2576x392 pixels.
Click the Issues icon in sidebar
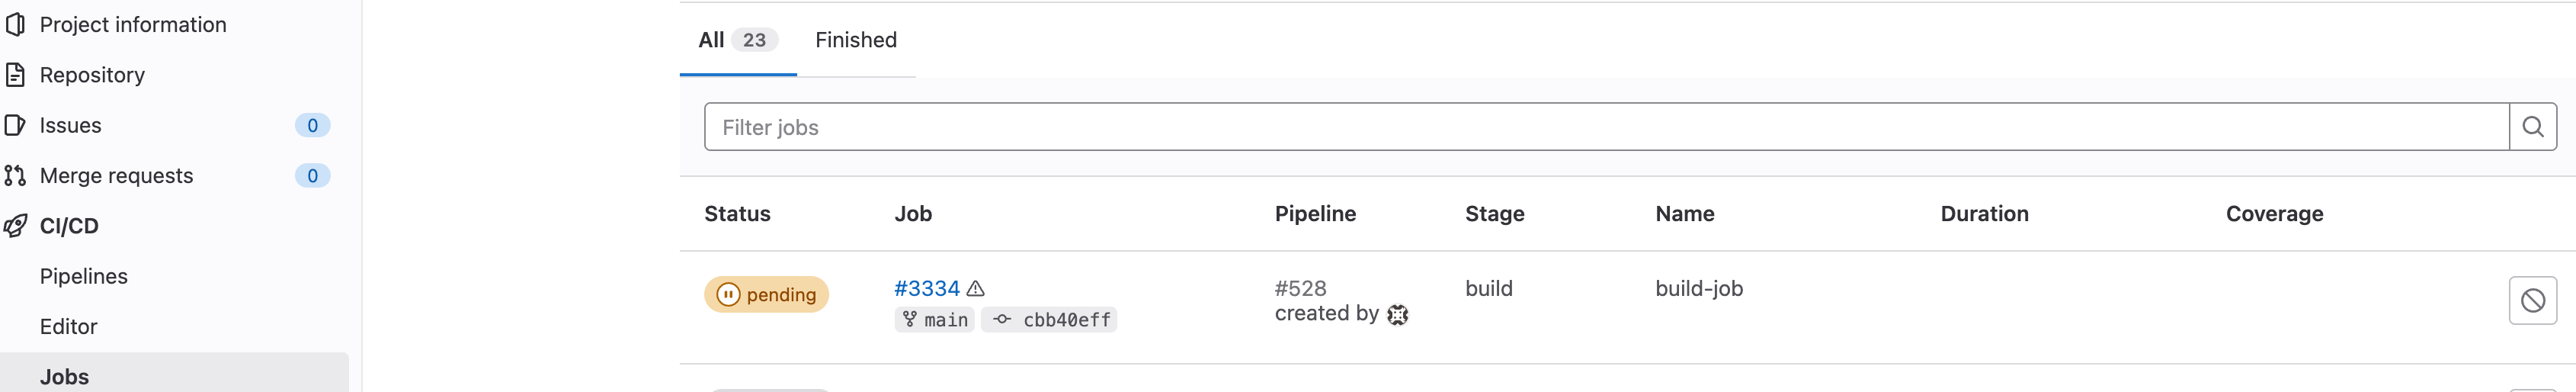click(x=15, y=125)
